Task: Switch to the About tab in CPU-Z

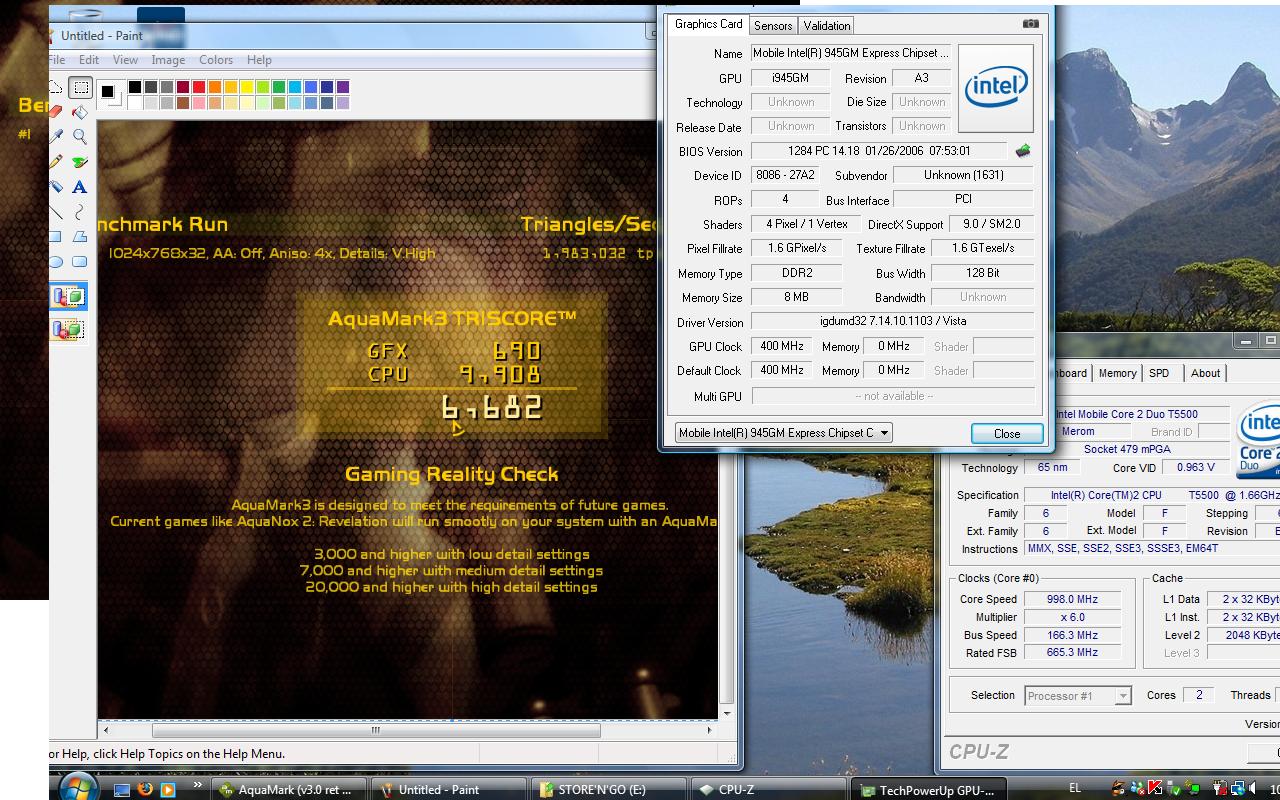Action: coord(1205,373)
